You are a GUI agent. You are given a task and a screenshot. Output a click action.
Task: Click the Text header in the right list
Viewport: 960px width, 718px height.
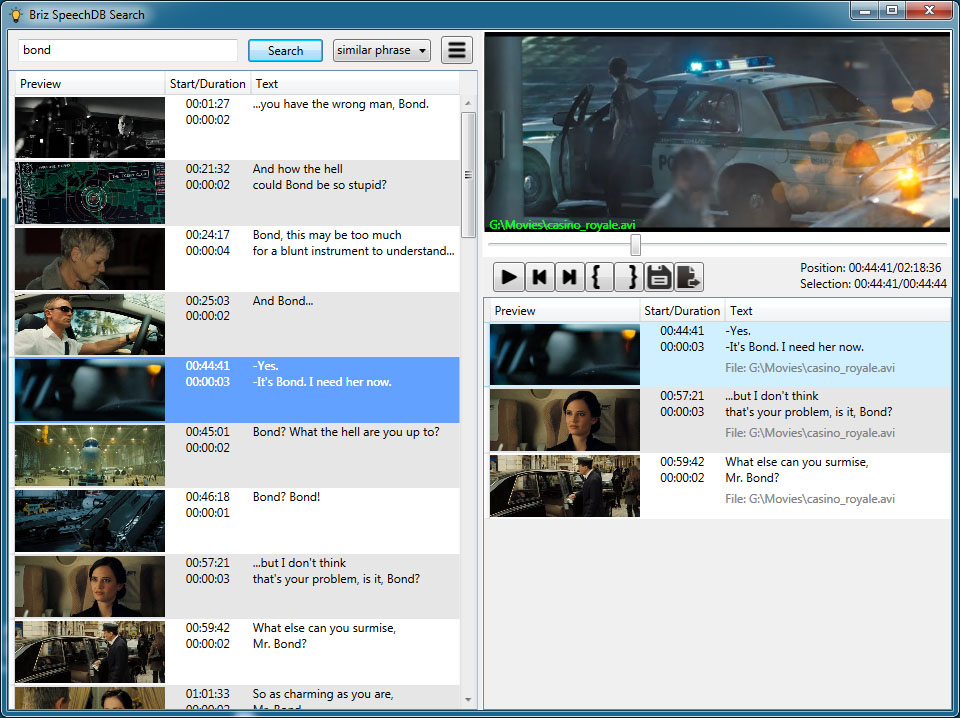point(838,311)
